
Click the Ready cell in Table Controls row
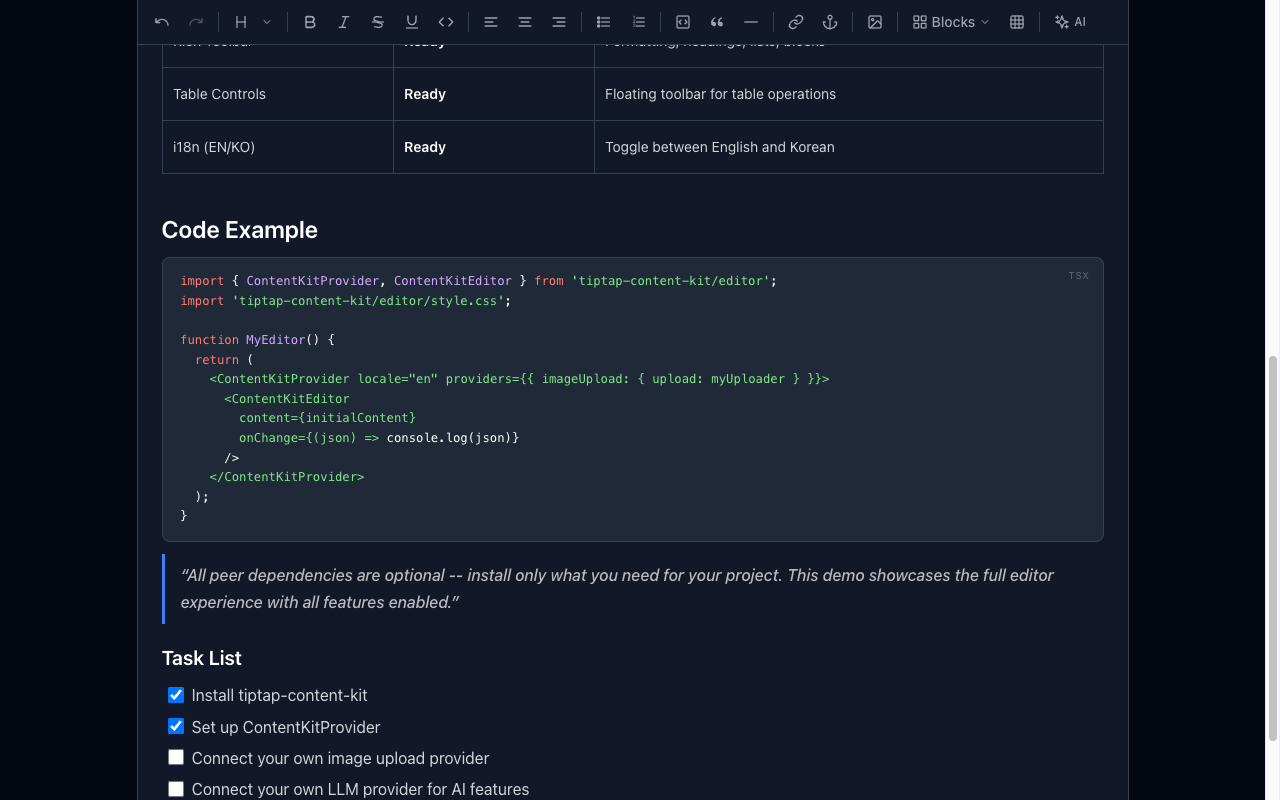point(494,94)
